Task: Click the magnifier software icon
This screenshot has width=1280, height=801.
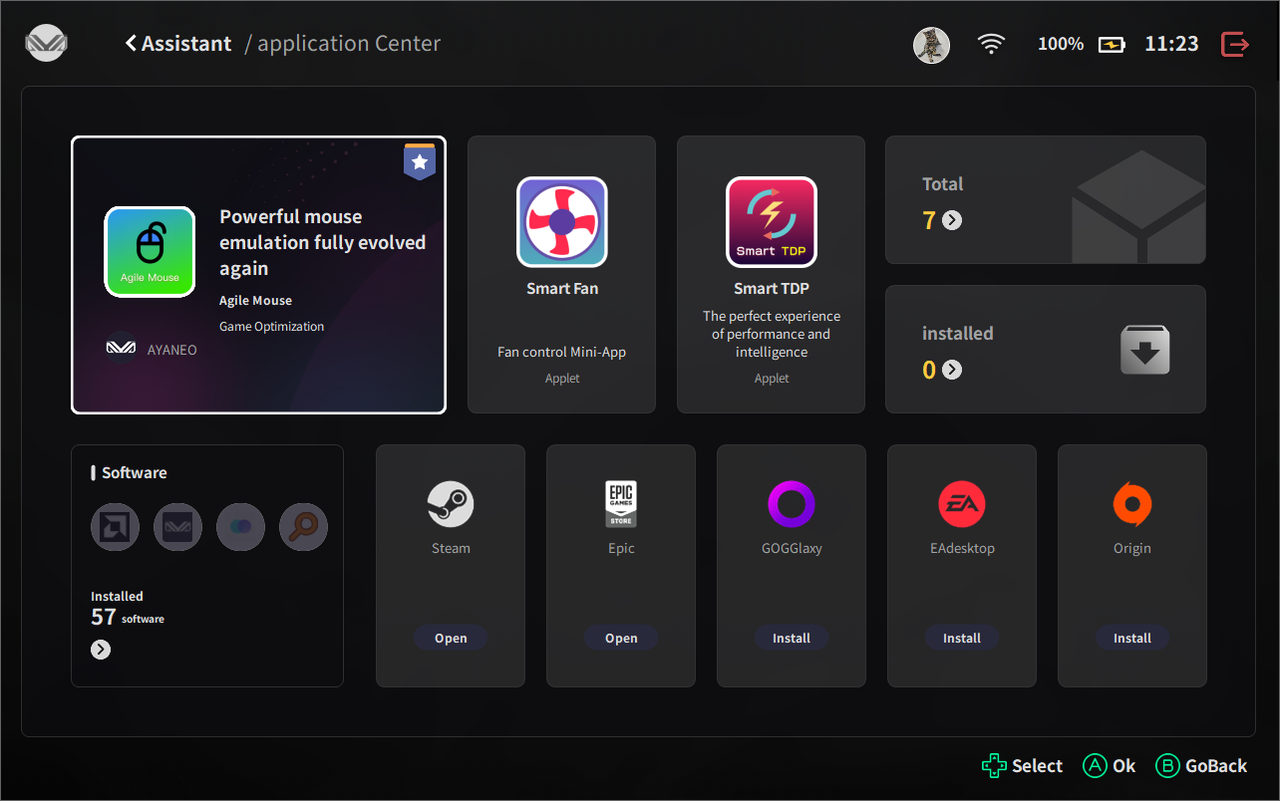Action: click(303, 527)
